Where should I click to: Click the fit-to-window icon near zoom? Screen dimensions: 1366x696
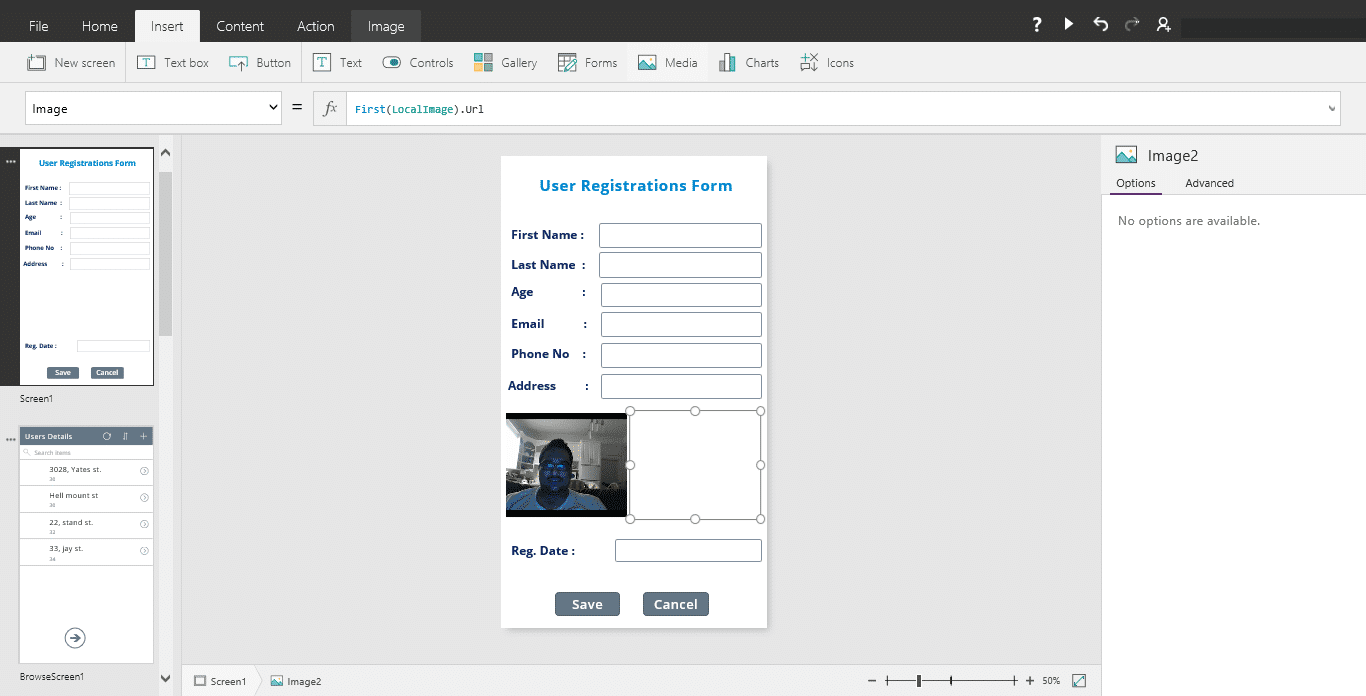1079,681
